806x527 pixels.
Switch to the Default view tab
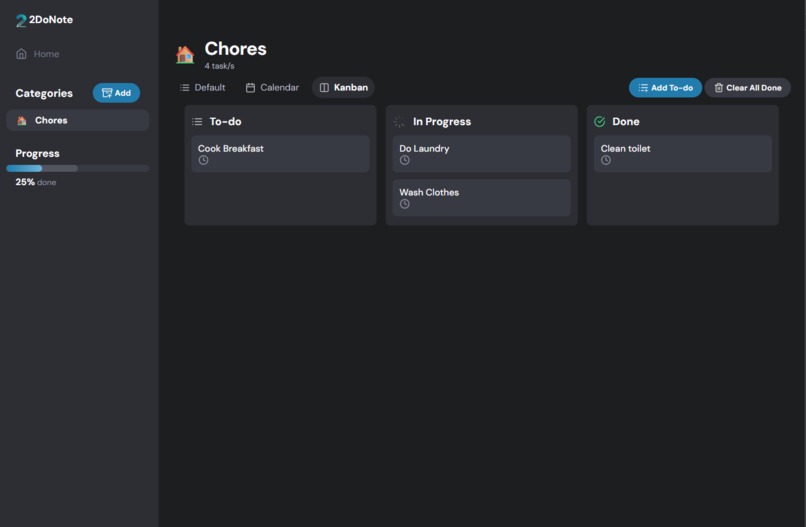(x=203, y=88)
